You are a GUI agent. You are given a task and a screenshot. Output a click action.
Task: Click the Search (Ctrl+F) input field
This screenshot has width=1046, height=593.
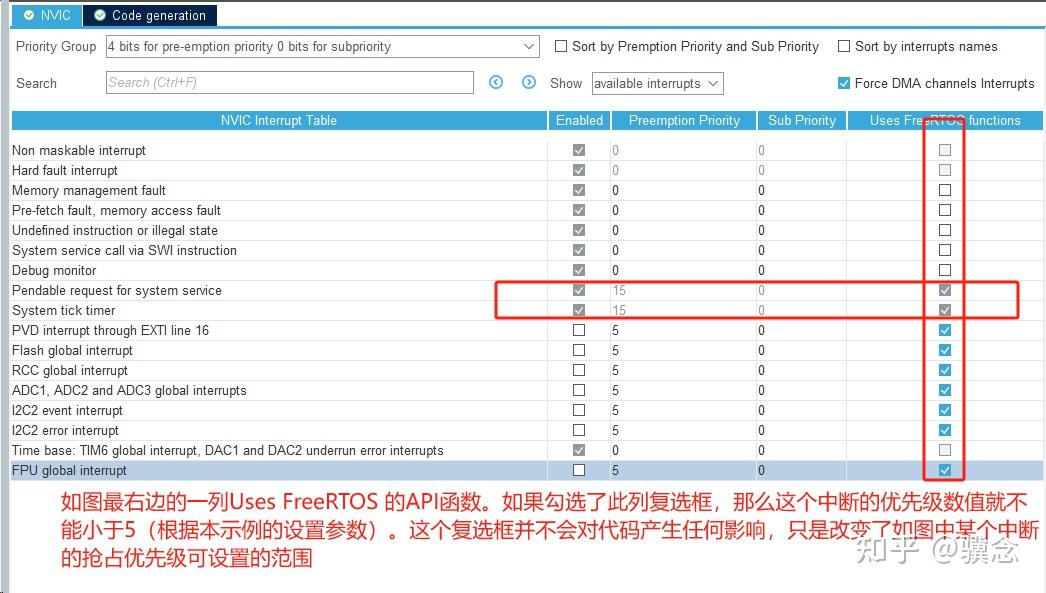coord(289,83)
